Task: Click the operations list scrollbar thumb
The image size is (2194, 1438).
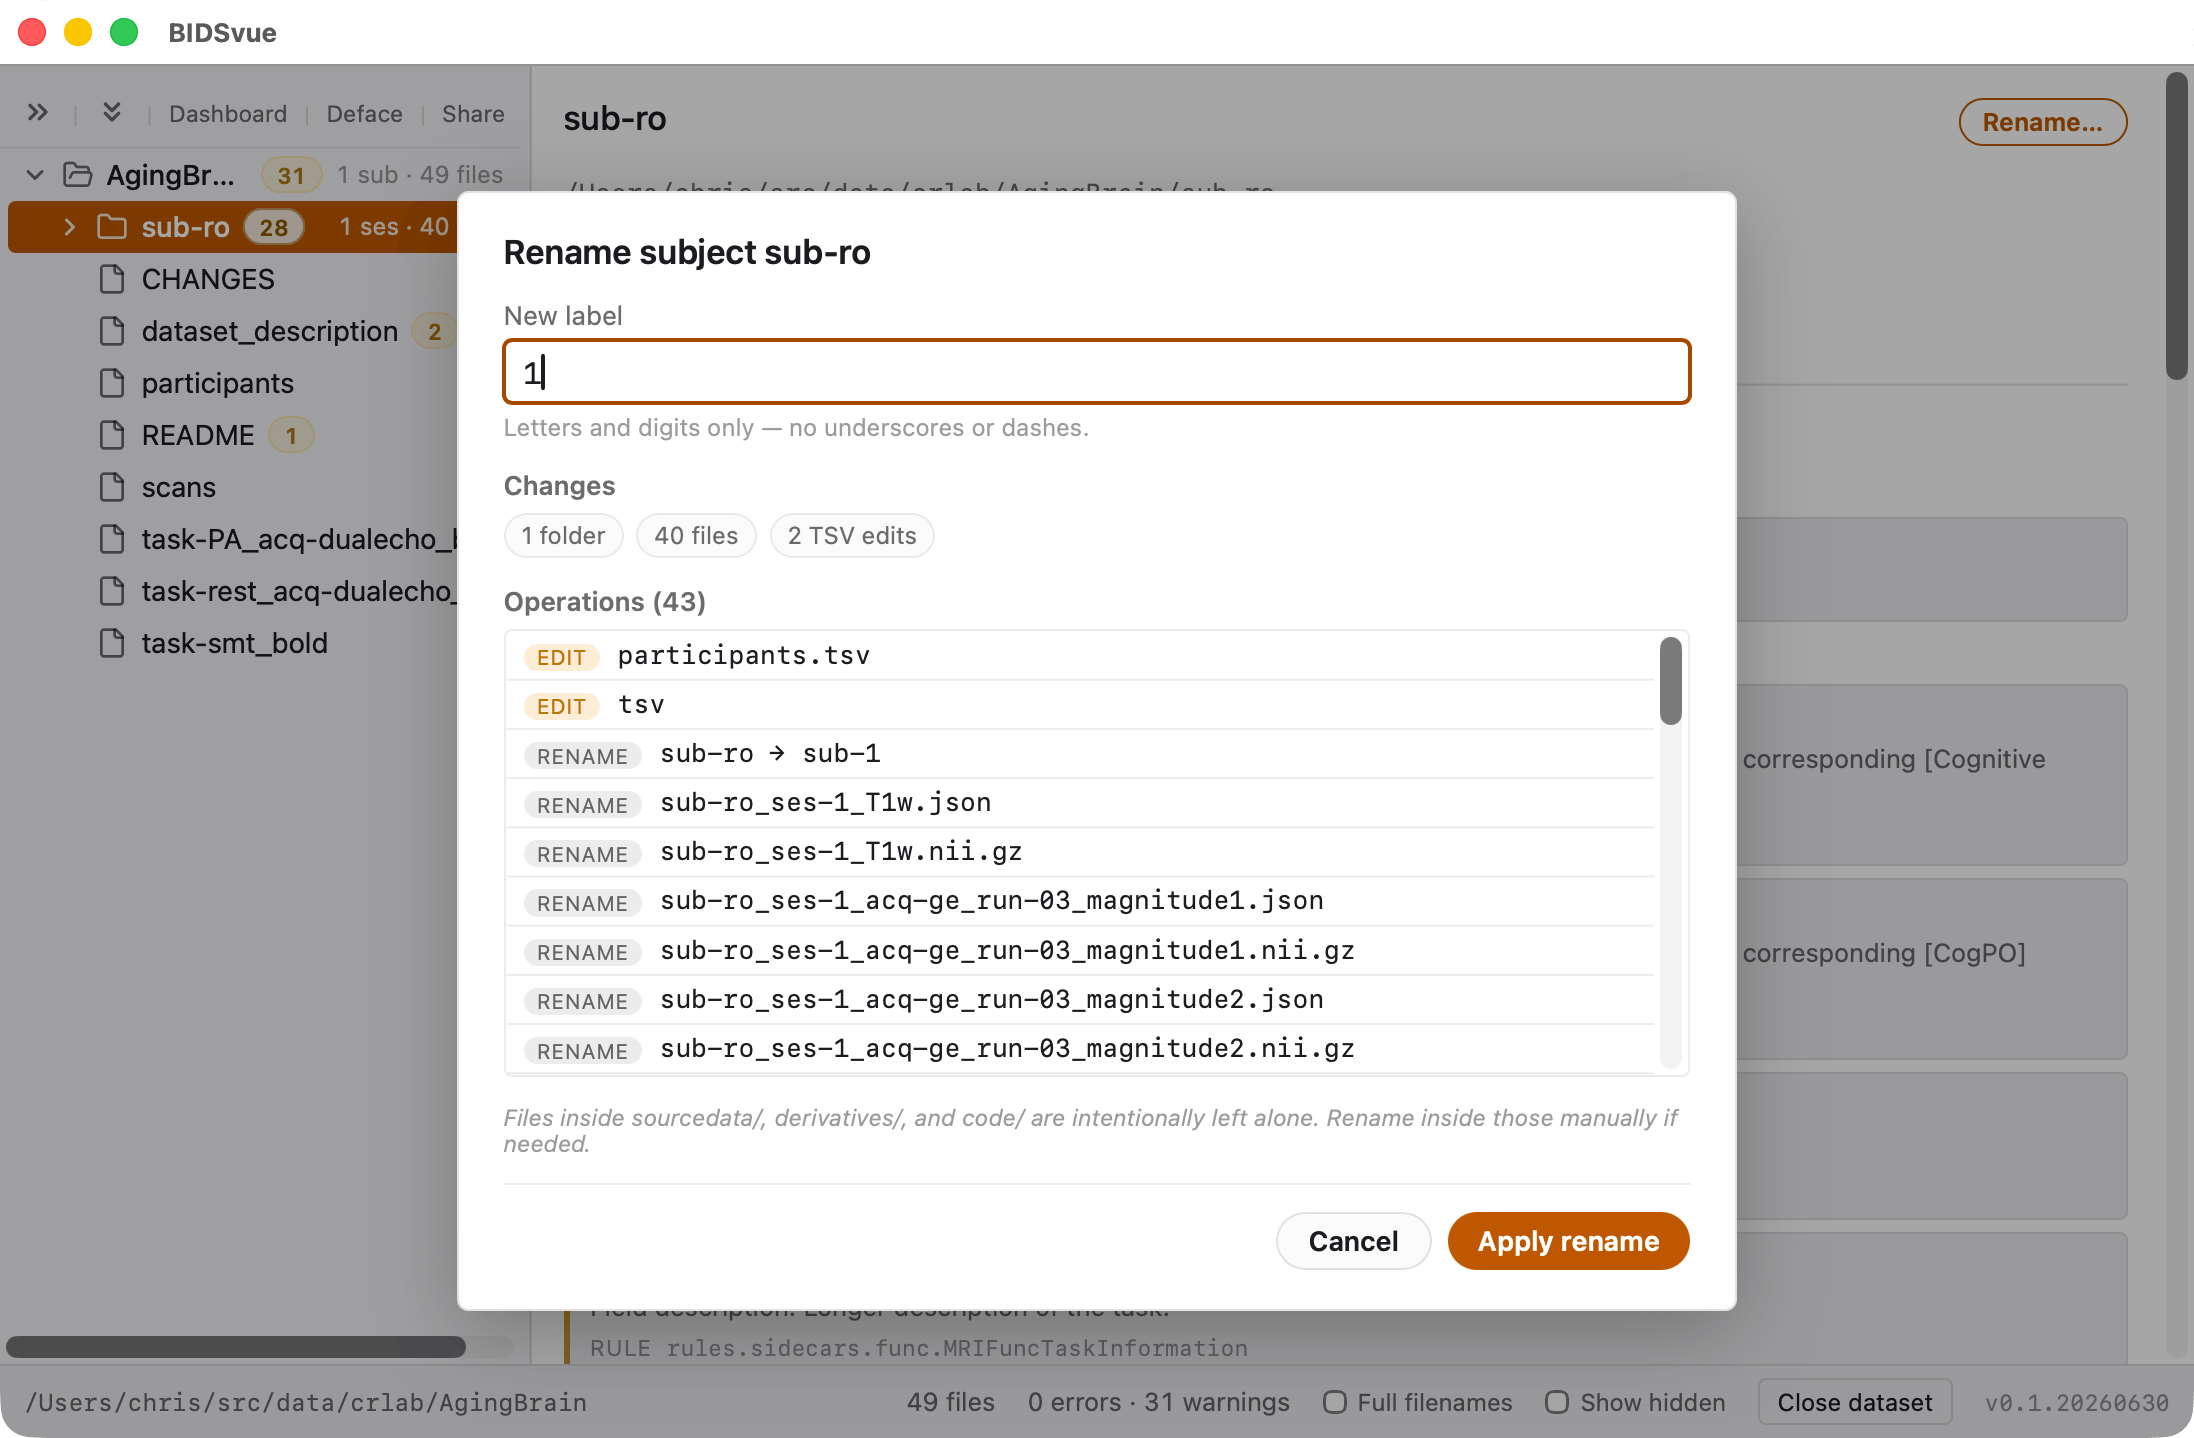Action: click(x=1670, y=680)
